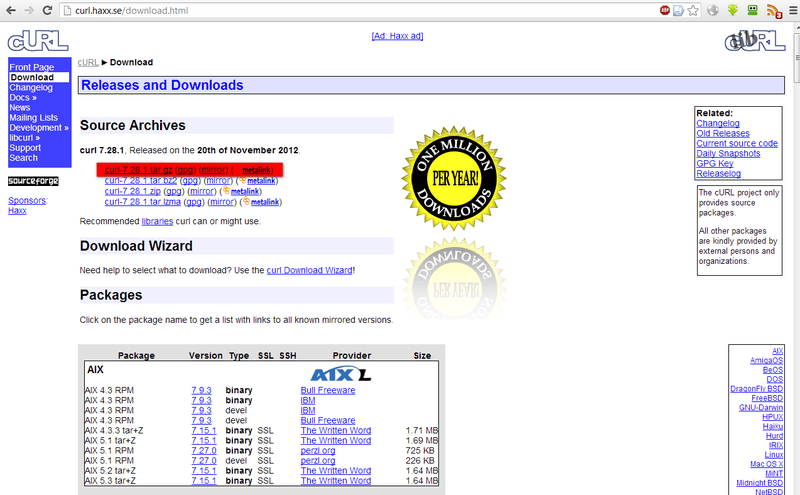
Task: Download curl-7.28.1.tar.lzma archive
Action: click(142, 202)
